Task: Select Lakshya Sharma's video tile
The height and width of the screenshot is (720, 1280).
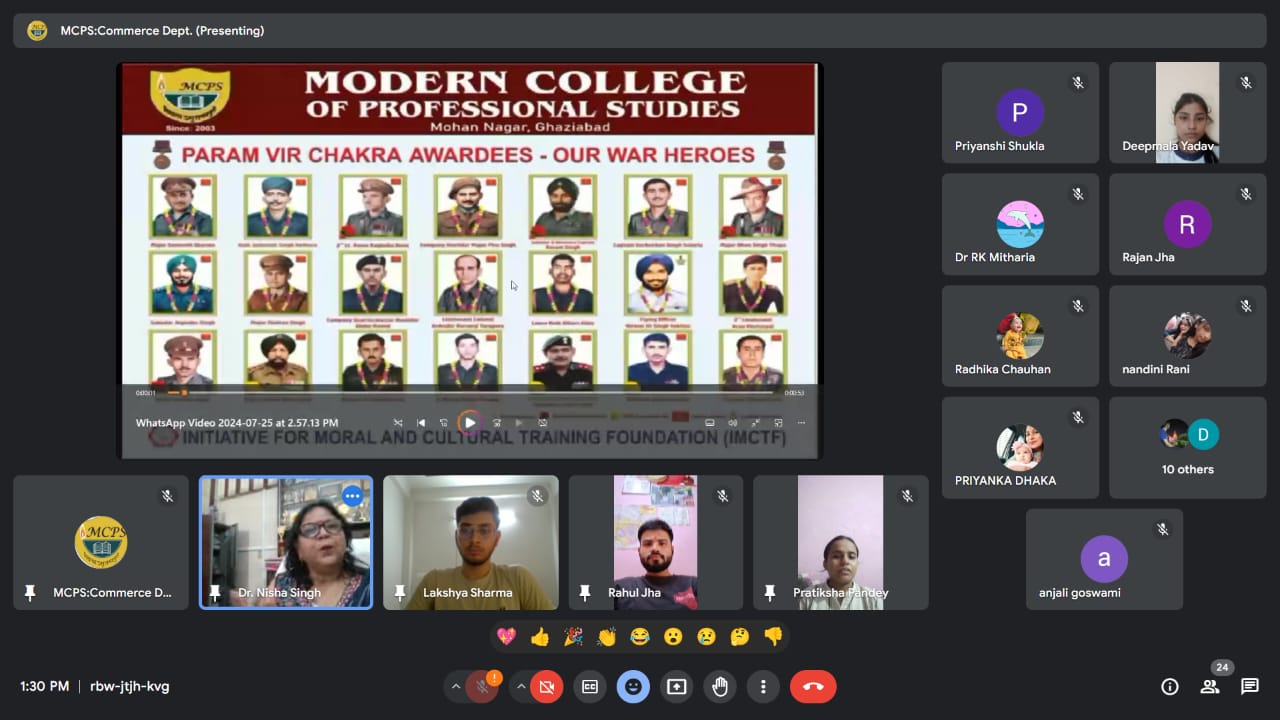Action: [470, 542]
